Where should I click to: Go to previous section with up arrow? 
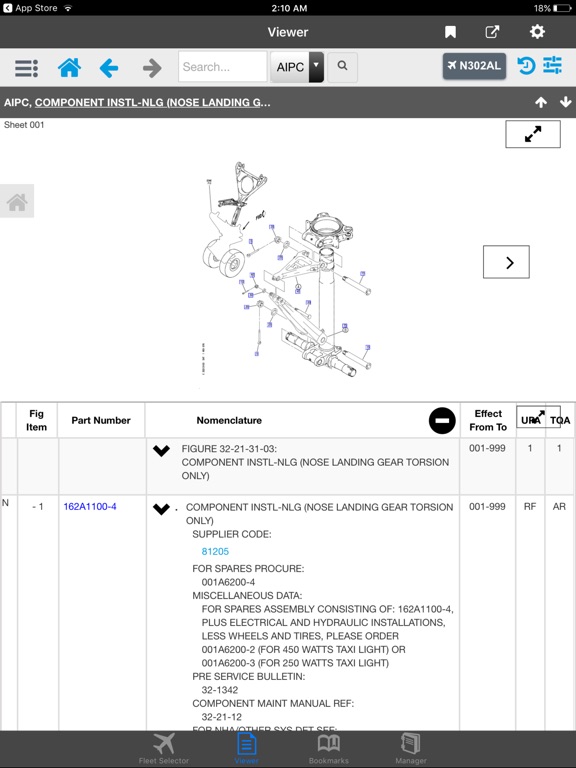pos(541,102)
